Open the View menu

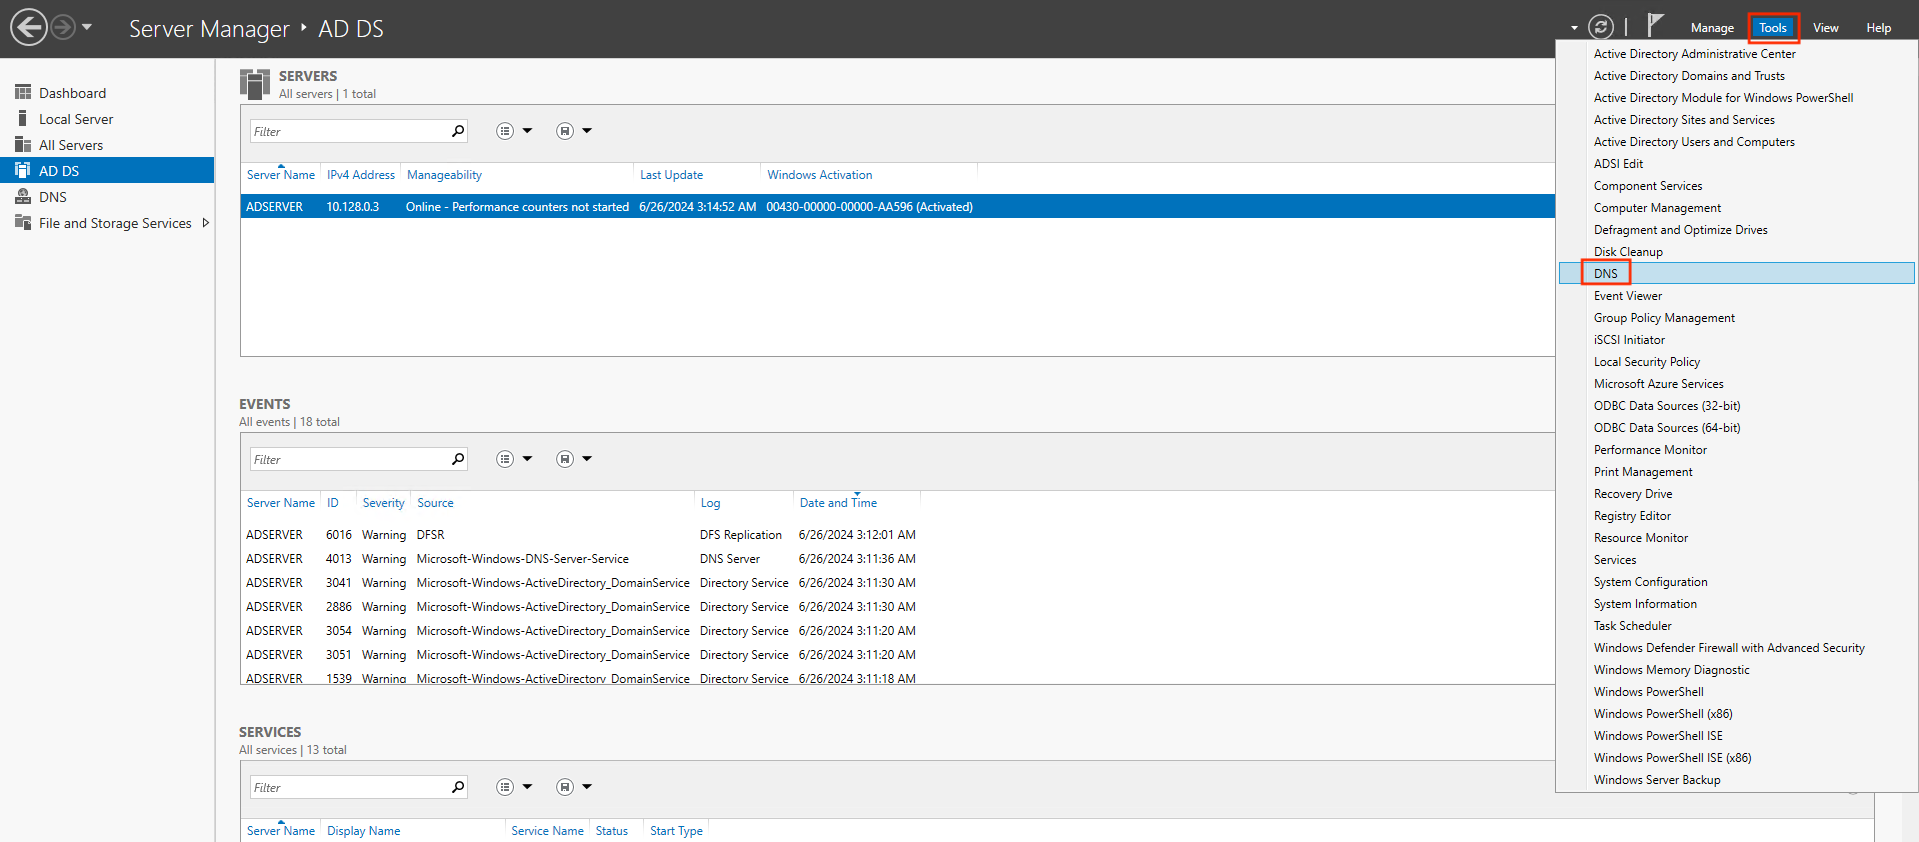pyautogui.click(x=1826, y=28)
